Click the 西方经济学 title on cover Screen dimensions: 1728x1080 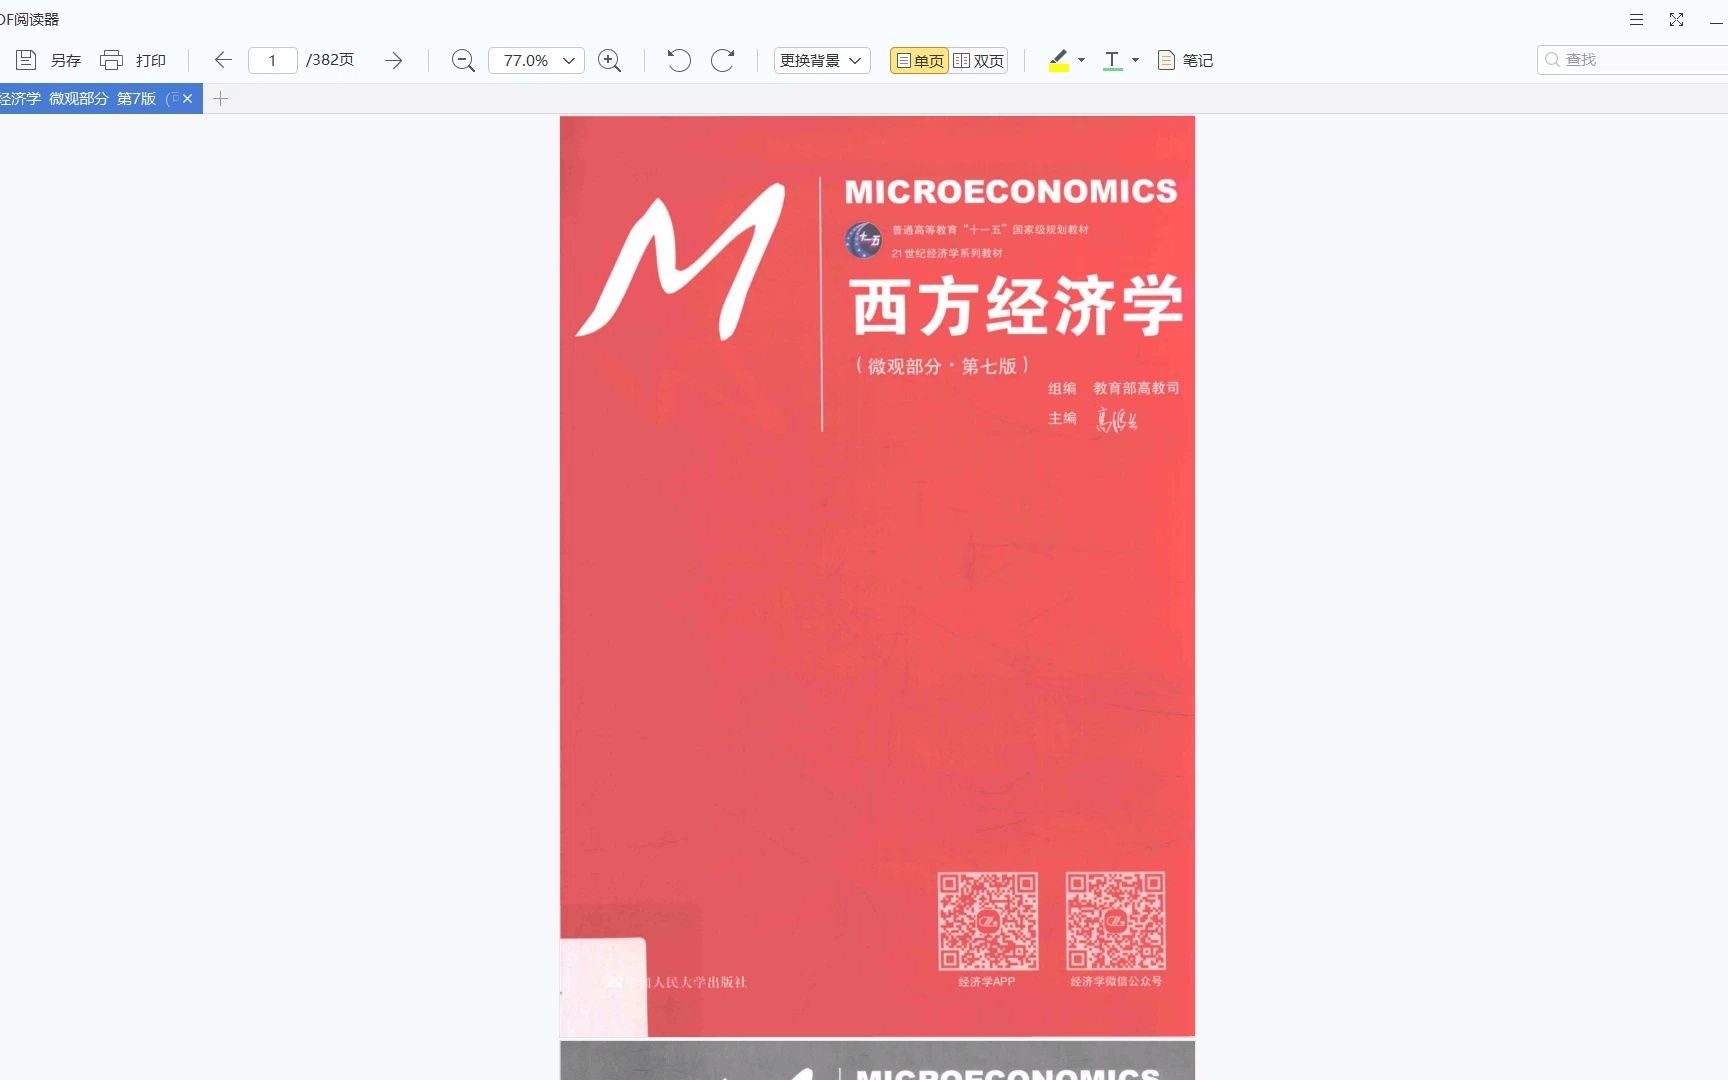tap(1017, 306)
